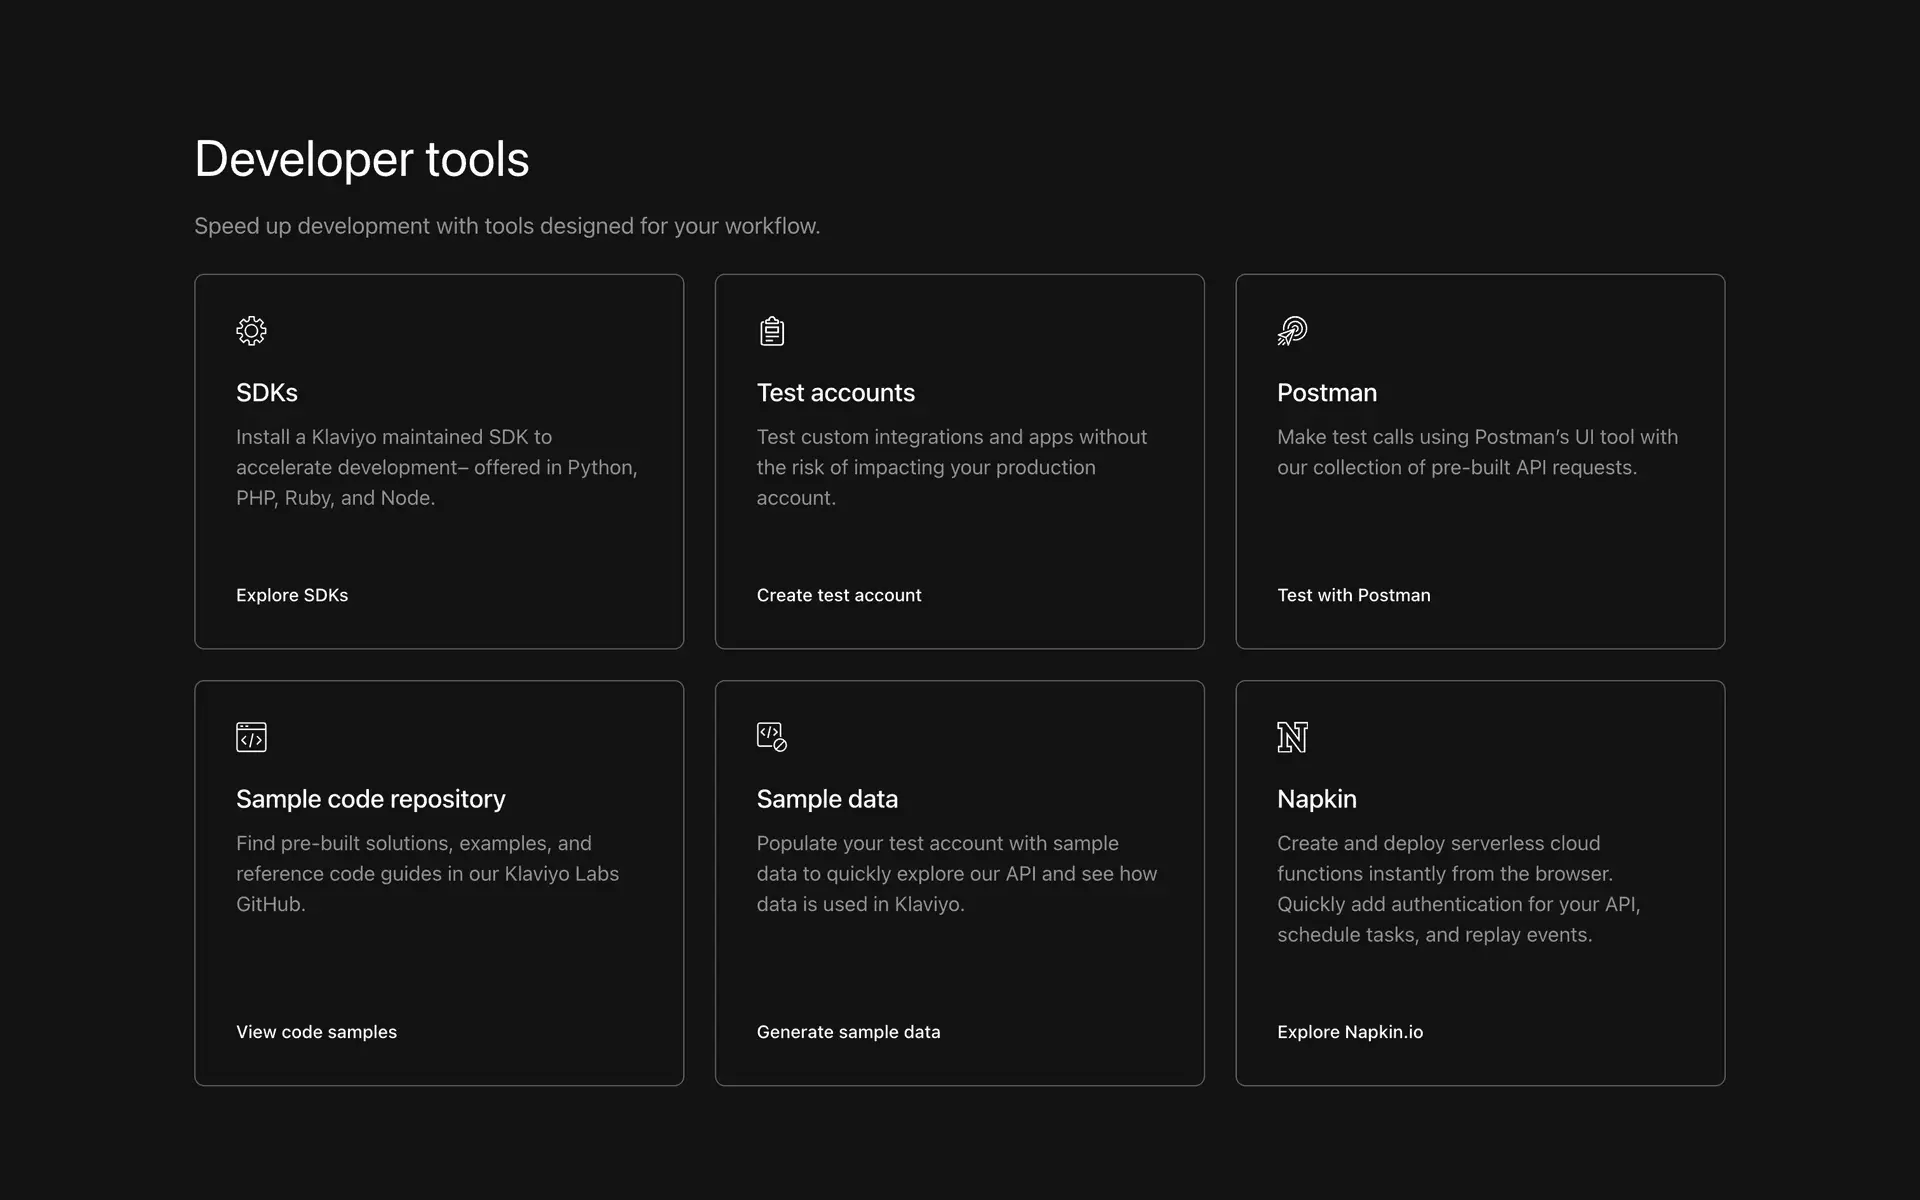The width and height of the screenshot is (1920, 1200).
Task: Click the SDKs card title
Action: coord(267,393)
